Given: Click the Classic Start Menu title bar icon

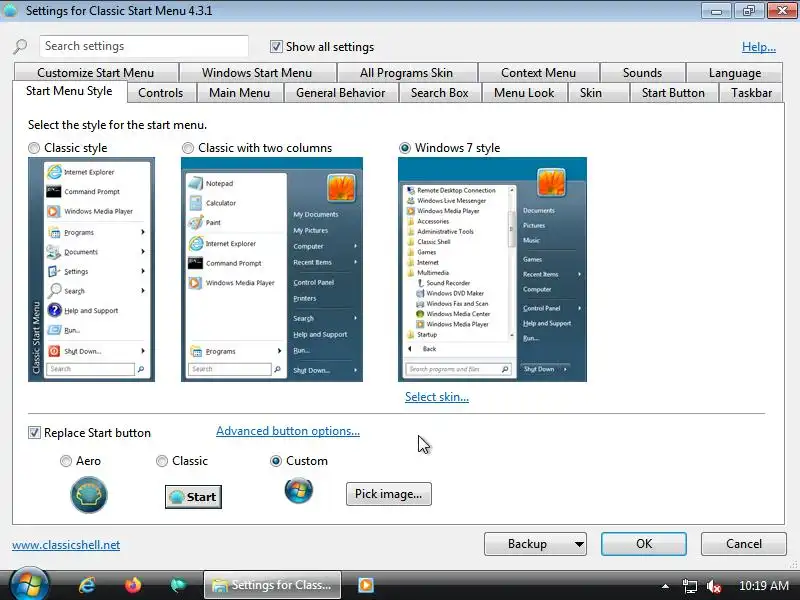Looking at the screenshot, I should [x=10, y=10].
